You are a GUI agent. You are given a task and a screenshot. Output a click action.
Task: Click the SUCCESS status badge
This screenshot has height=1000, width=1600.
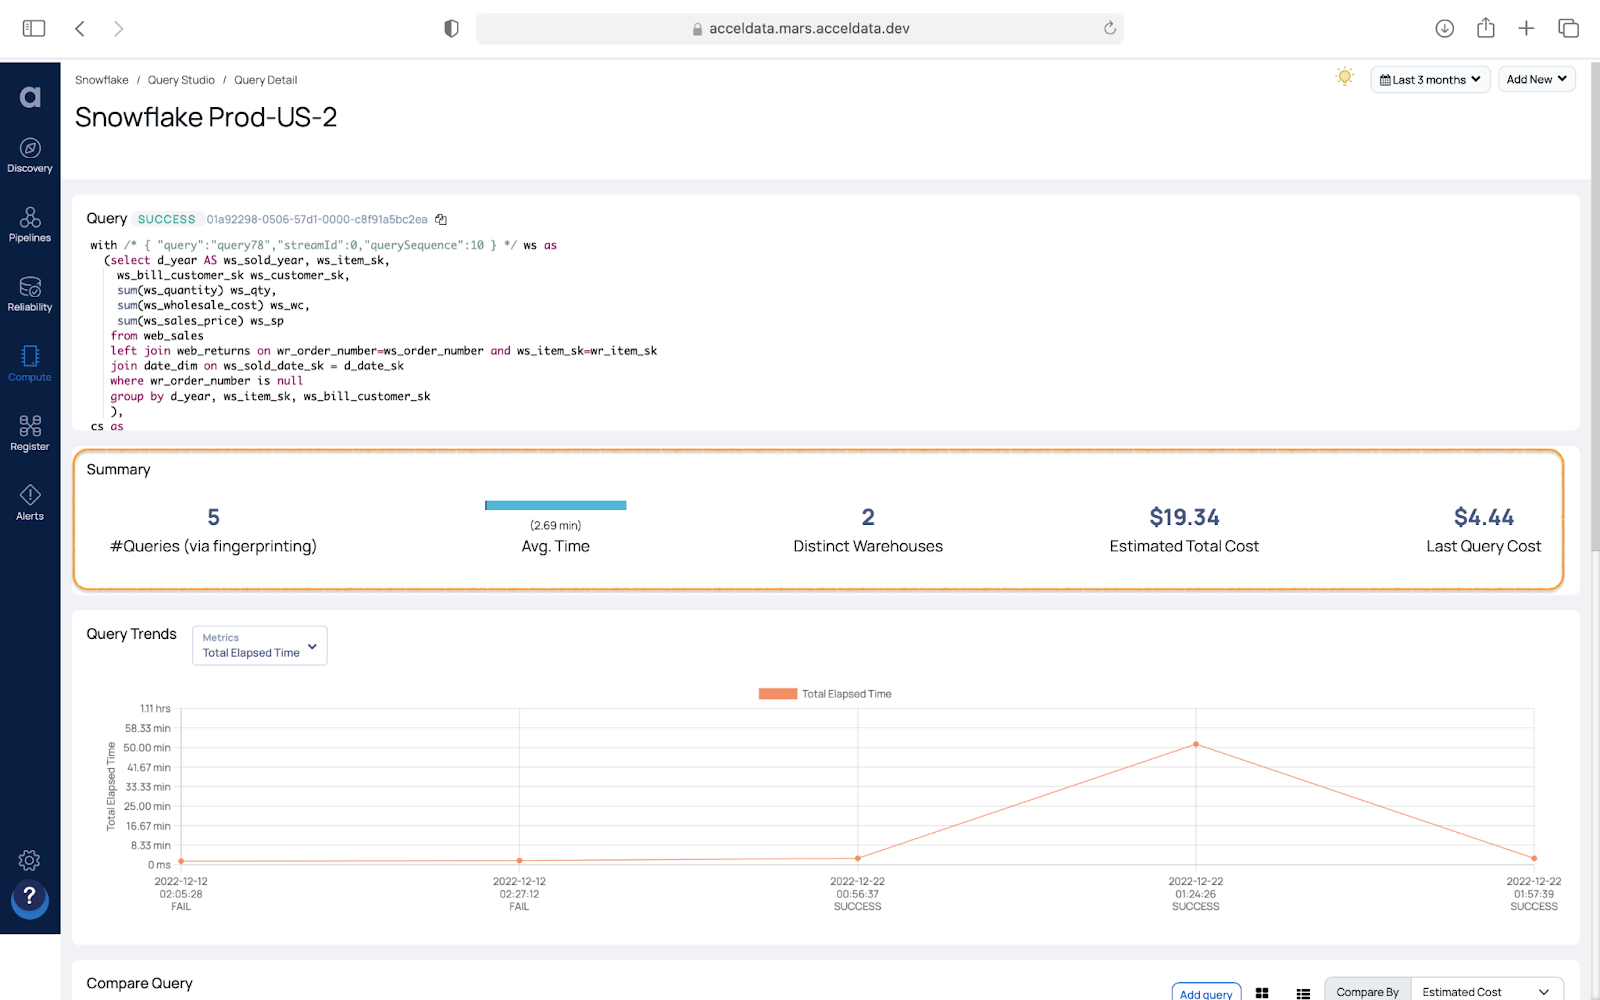click(167, 219)
